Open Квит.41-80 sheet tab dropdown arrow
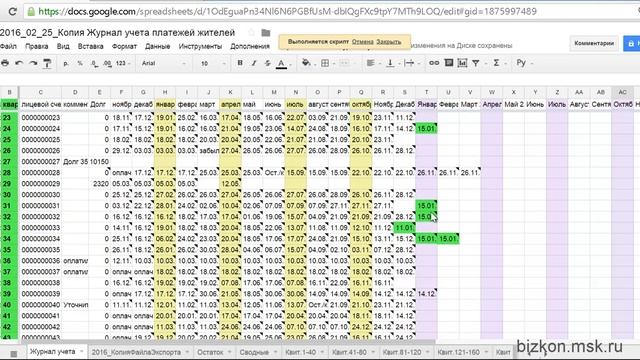 coord(373,352)
